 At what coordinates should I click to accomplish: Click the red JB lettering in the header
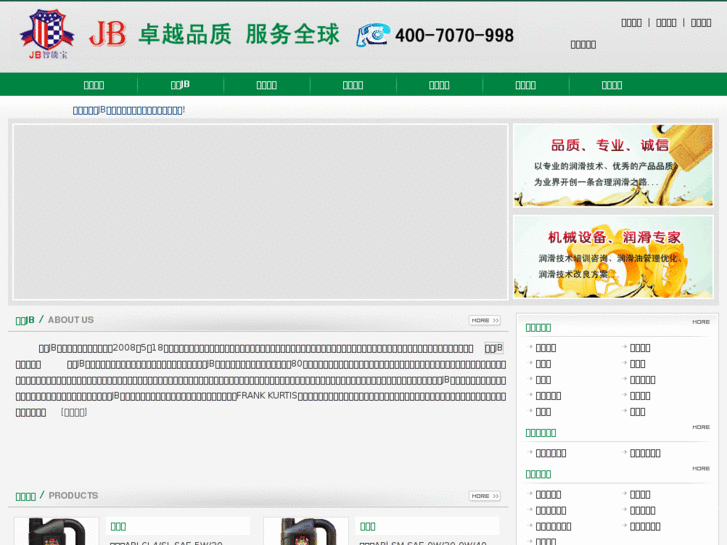pyautogui.click(x=108, y=34)
